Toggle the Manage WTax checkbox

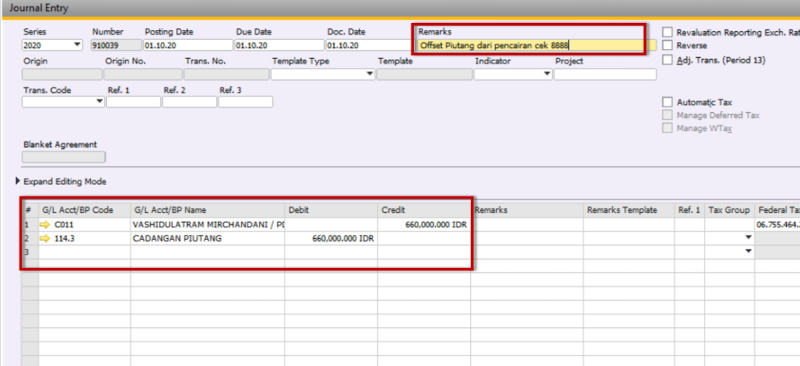click(x=667, y=128)
